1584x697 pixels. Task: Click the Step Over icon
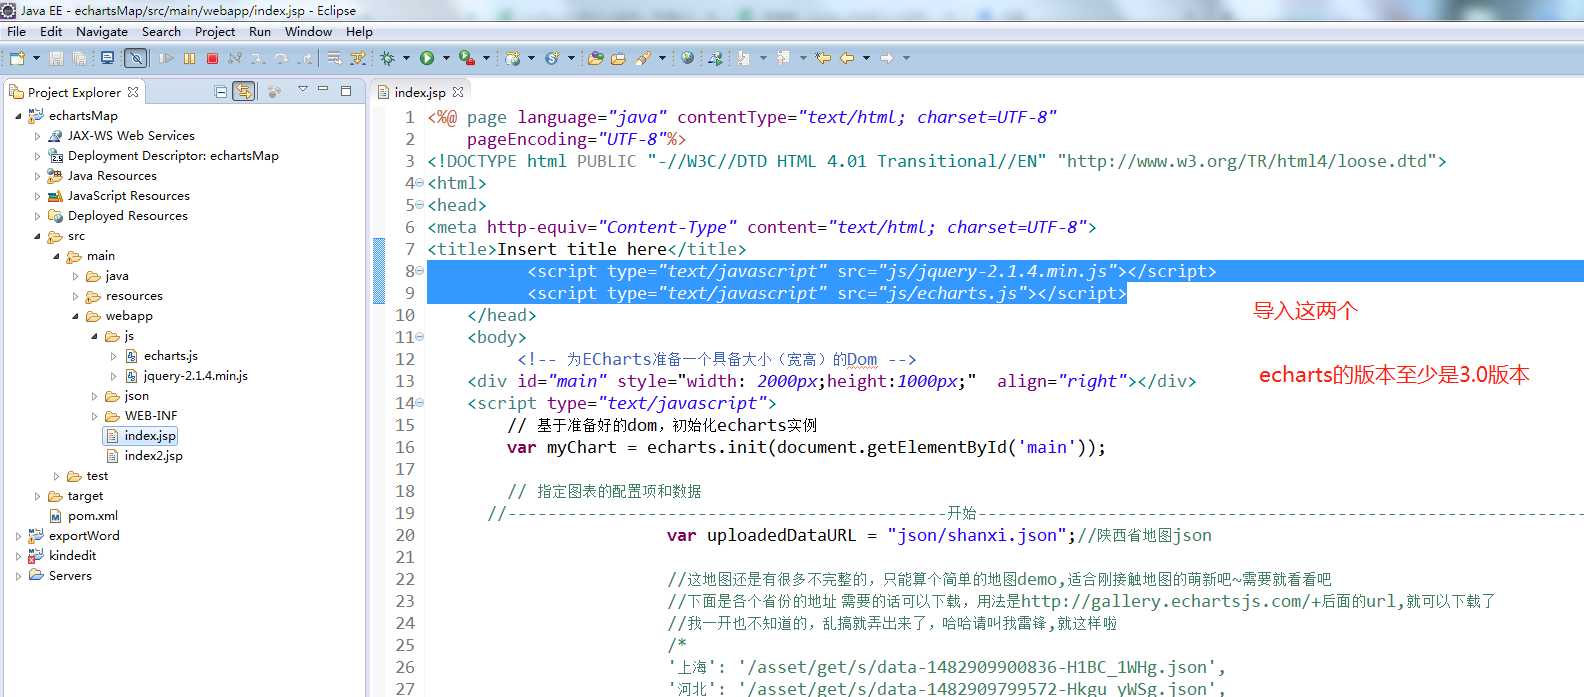281,58
